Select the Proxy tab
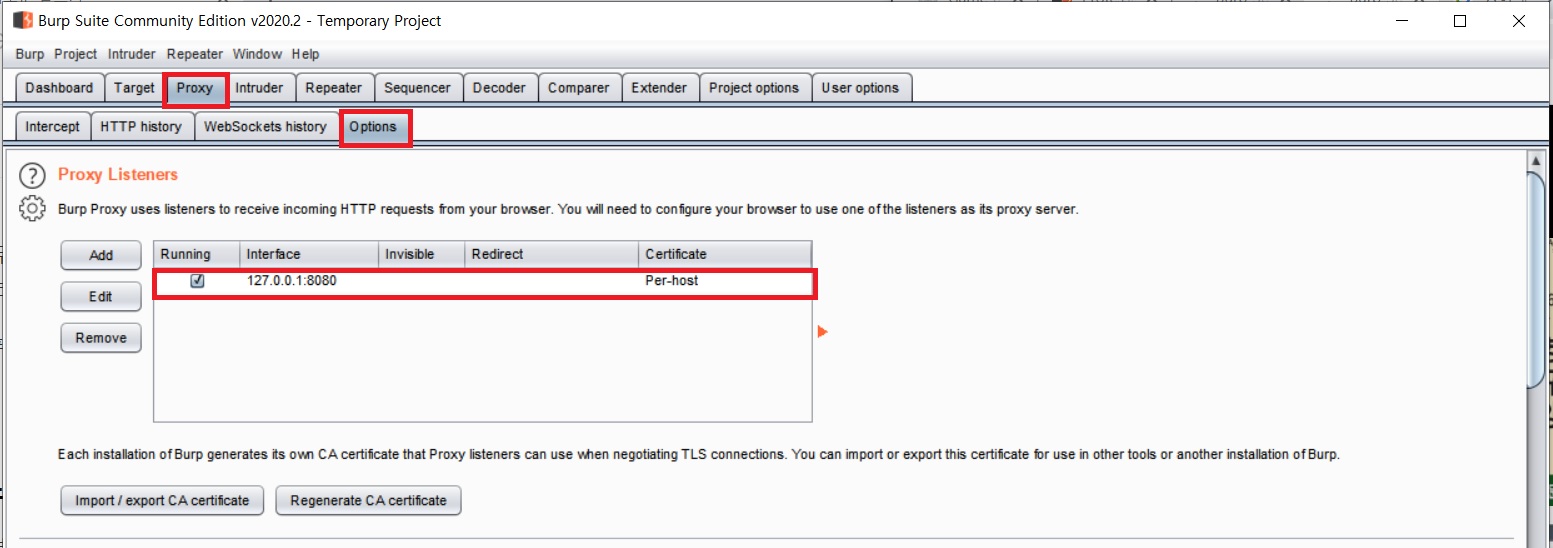 pyautogui.click(x=195, y=88)
